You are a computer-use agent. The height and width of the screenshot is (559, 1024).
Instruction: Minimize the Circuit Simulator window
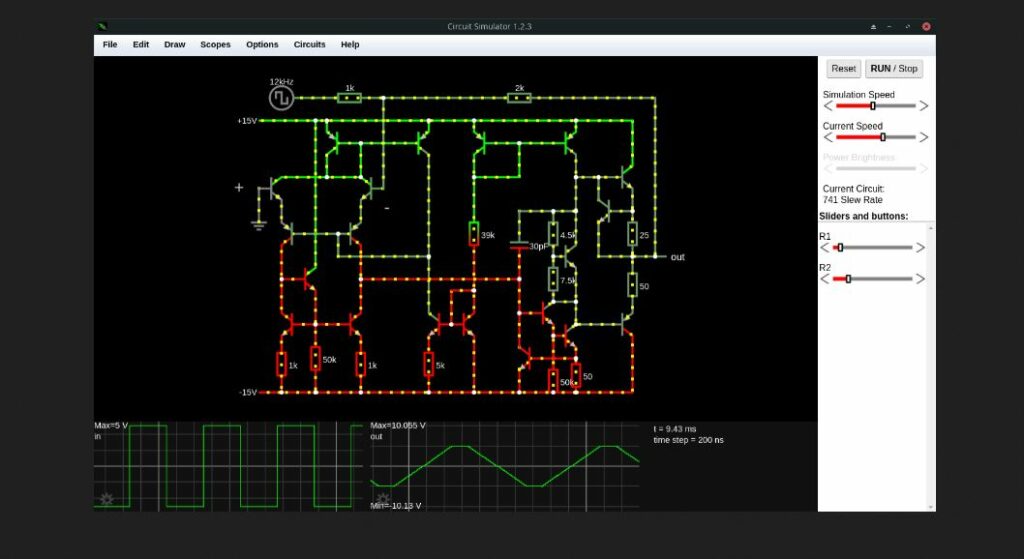pyautogui.click(x=889, y=26)
